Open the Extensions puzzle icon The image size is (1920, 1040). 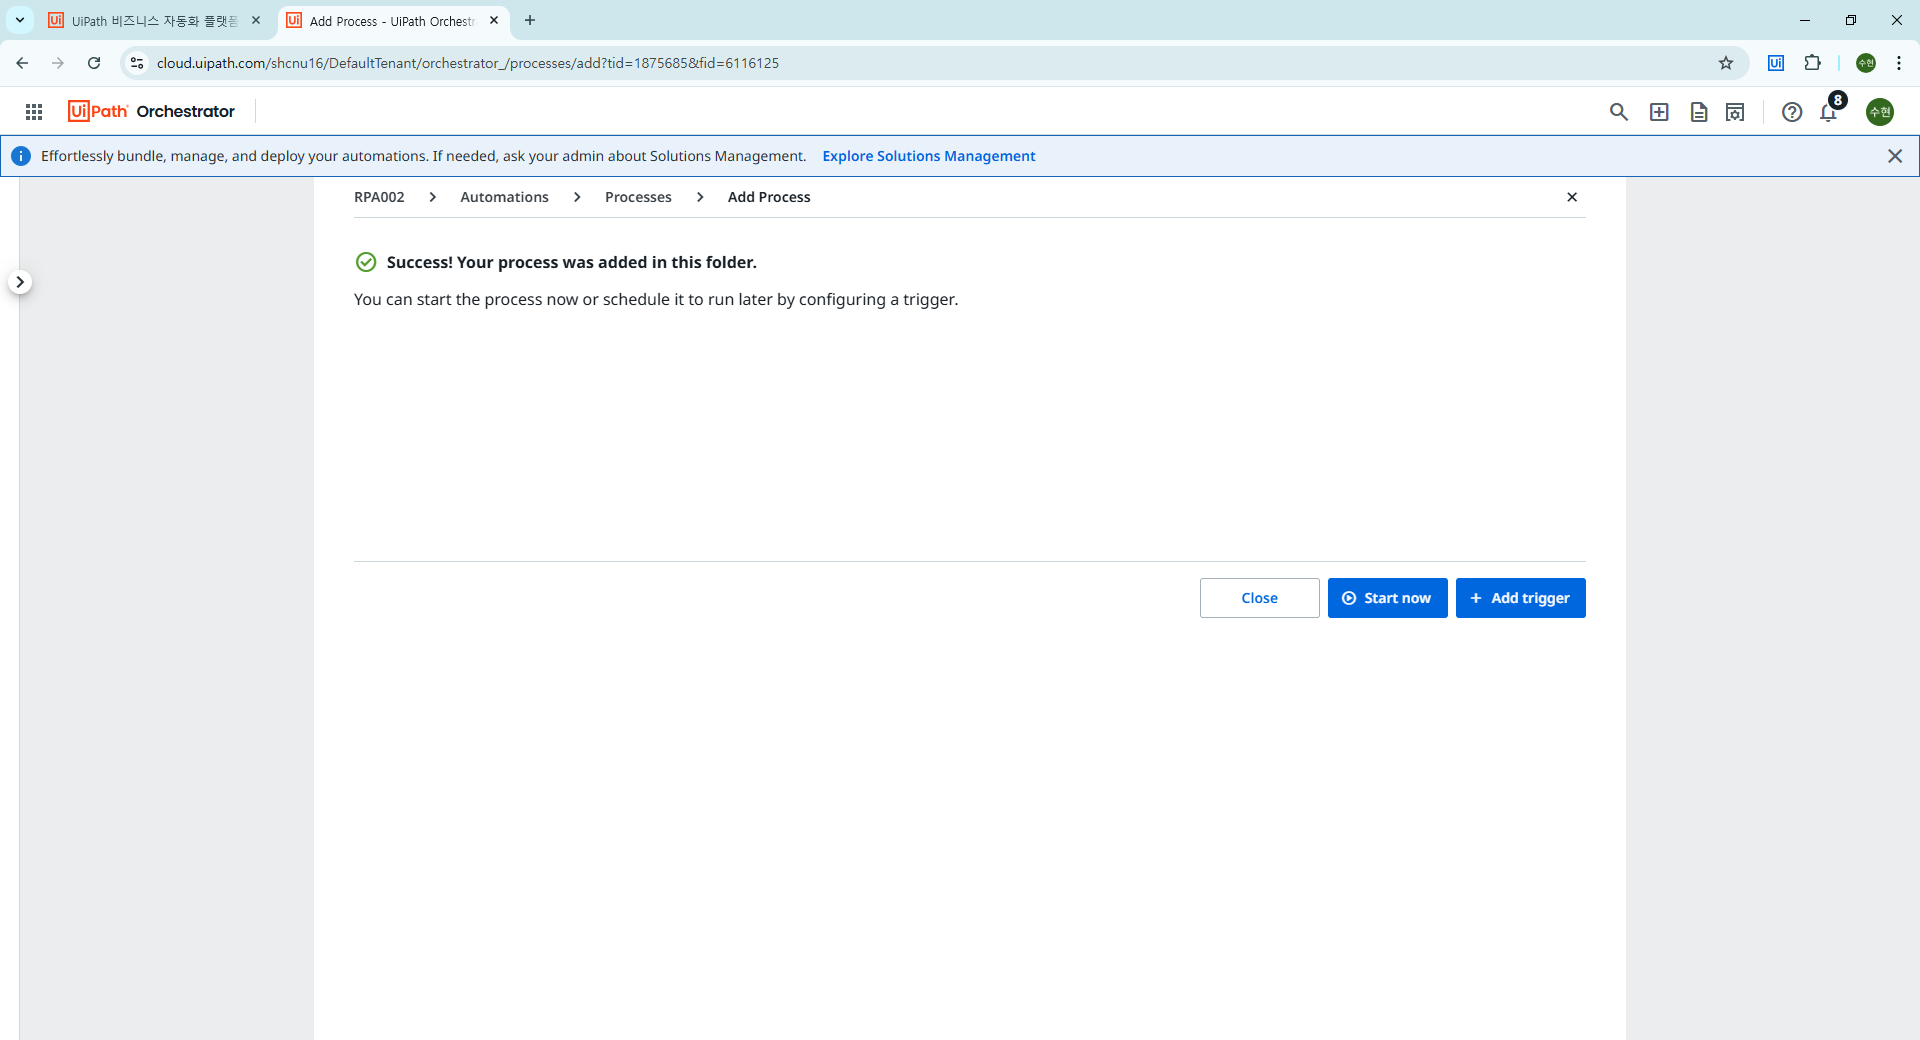coord(1812,63)
